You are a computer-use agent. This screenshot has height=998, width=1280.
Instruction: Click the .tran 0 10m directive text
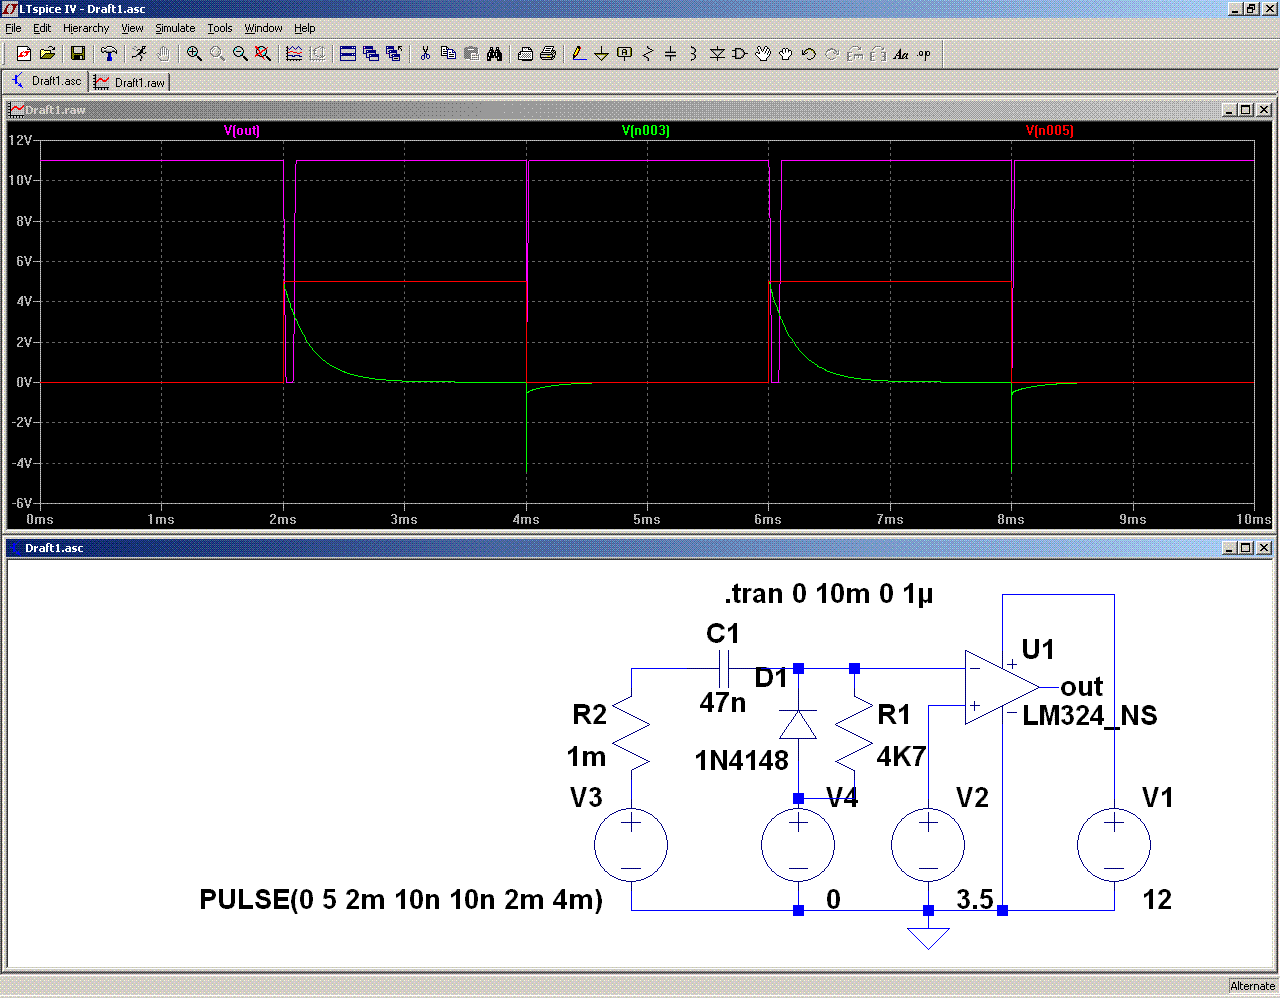click(x=828, y=594)
